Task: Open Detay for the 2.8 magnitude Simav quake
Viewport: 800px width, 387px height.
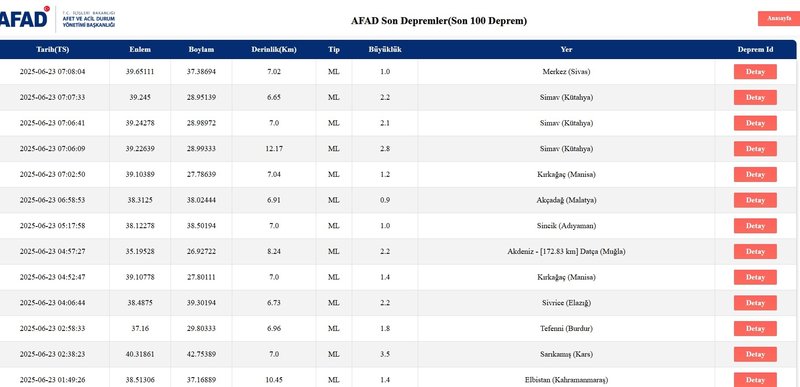Action: [x=755, y=149]
